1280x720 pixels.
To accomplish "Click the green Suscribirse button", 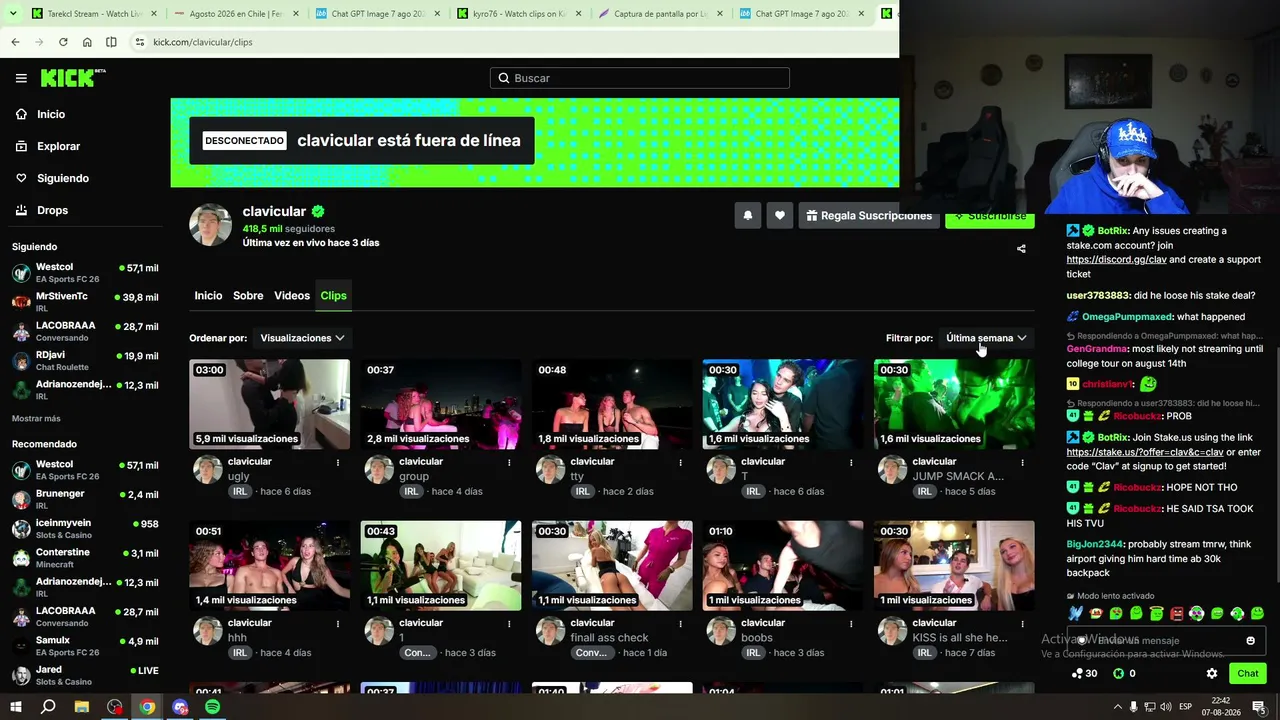I will [x=990, y=216].
